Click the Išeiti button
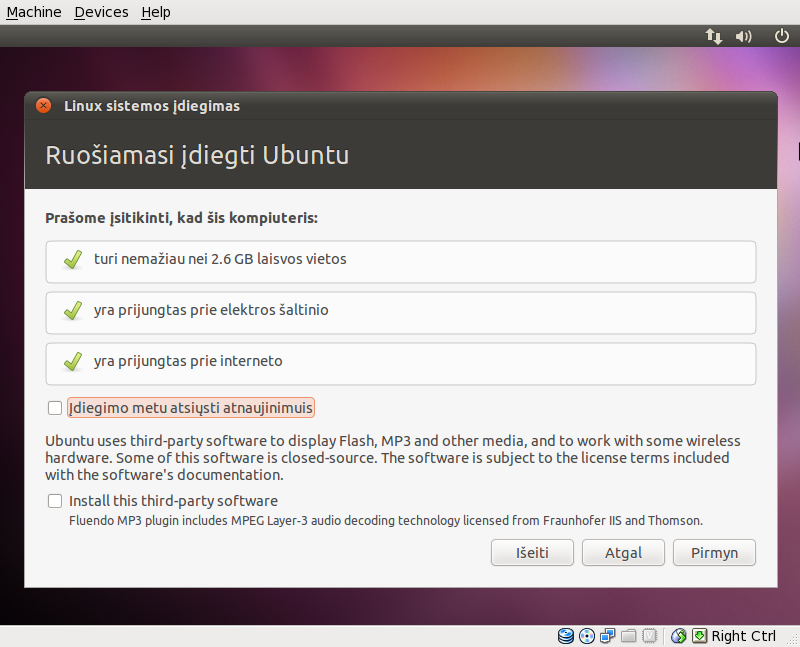 [x=532, y=553]
